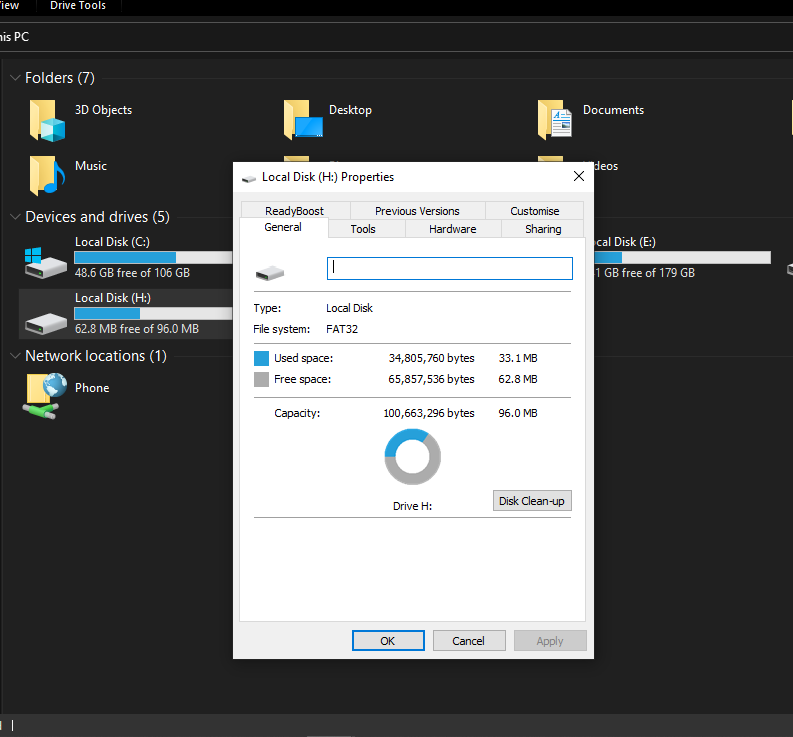Viewport: 793px width, 737px height.
Task: Click the '33.1 MB' used space value
Action: [518, 359]
